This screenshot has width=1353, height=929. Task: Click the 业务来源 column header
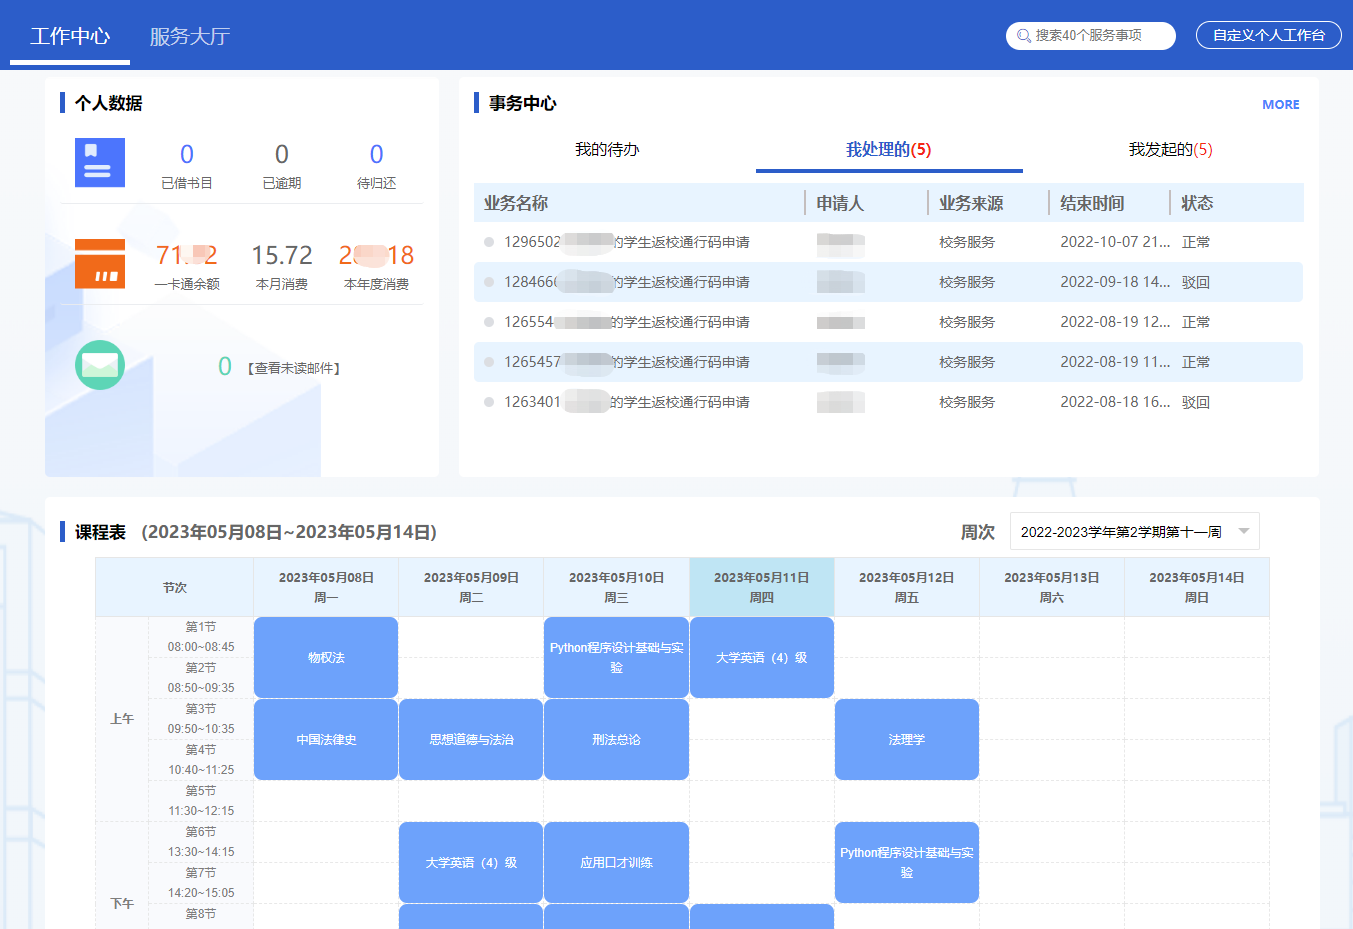(971, 203)
